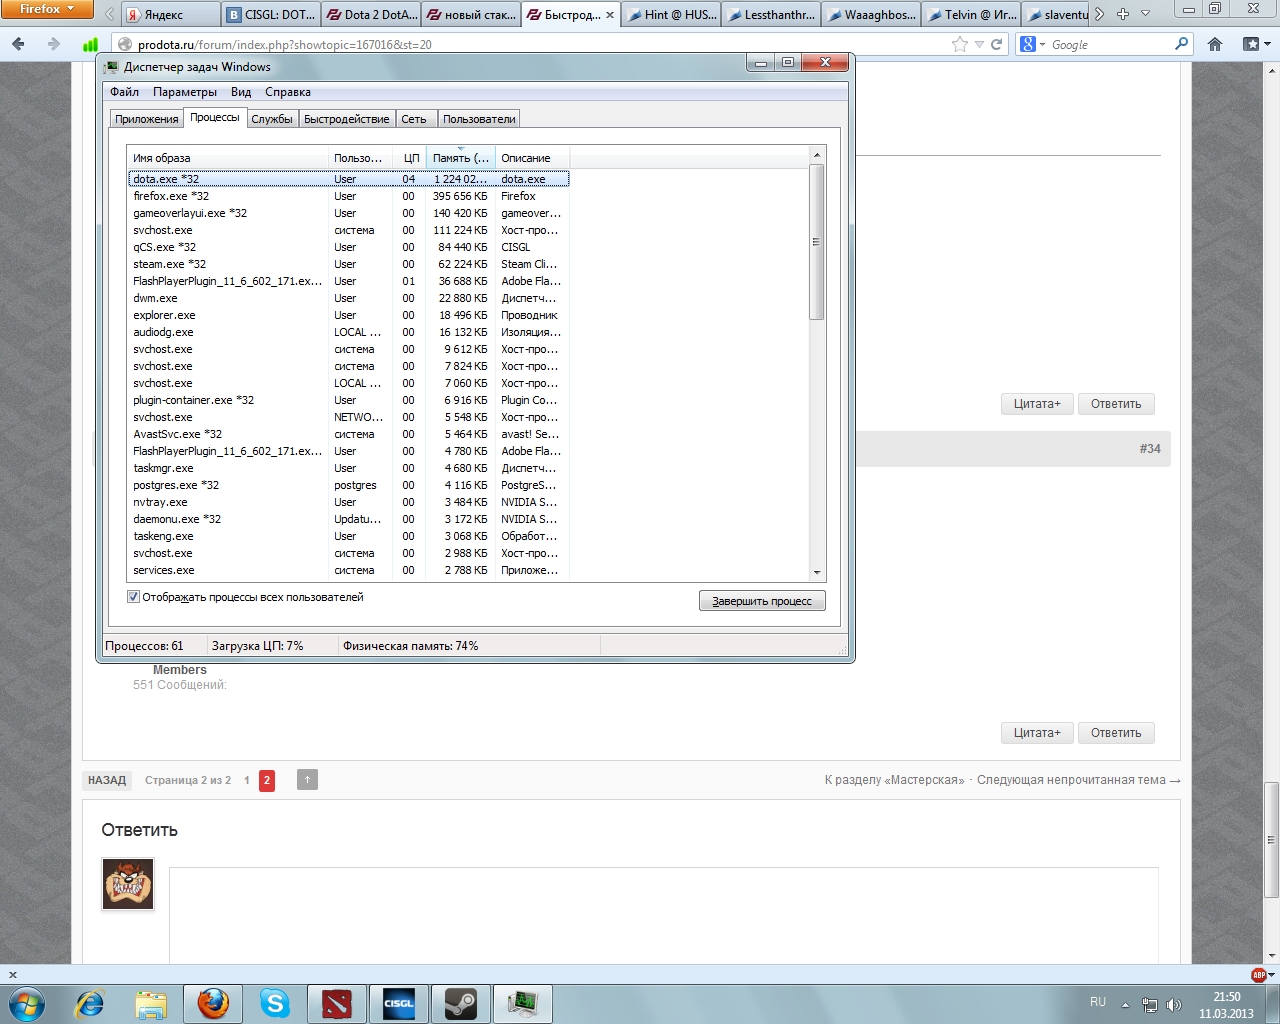Click the Steam taskbar icon

(x=461, y=1003)
